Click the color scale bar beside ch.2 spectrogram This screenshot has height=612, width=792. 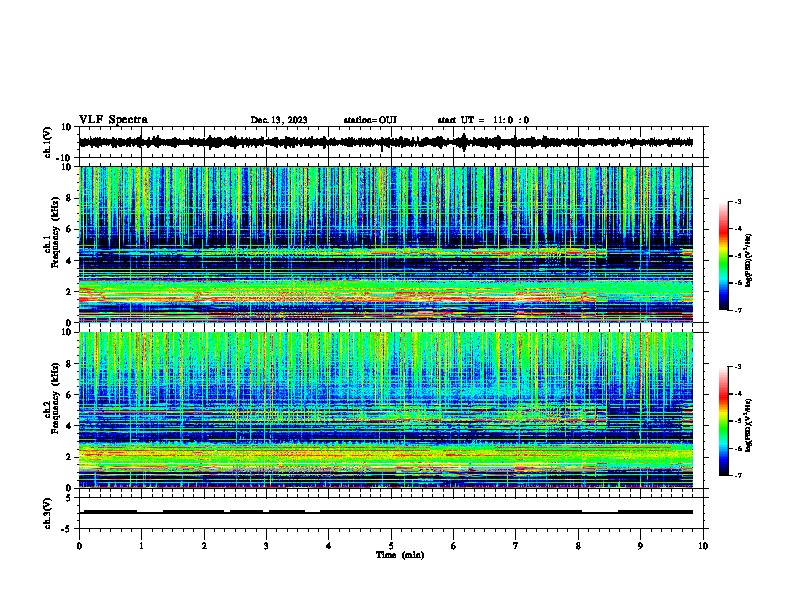(724, 421)
